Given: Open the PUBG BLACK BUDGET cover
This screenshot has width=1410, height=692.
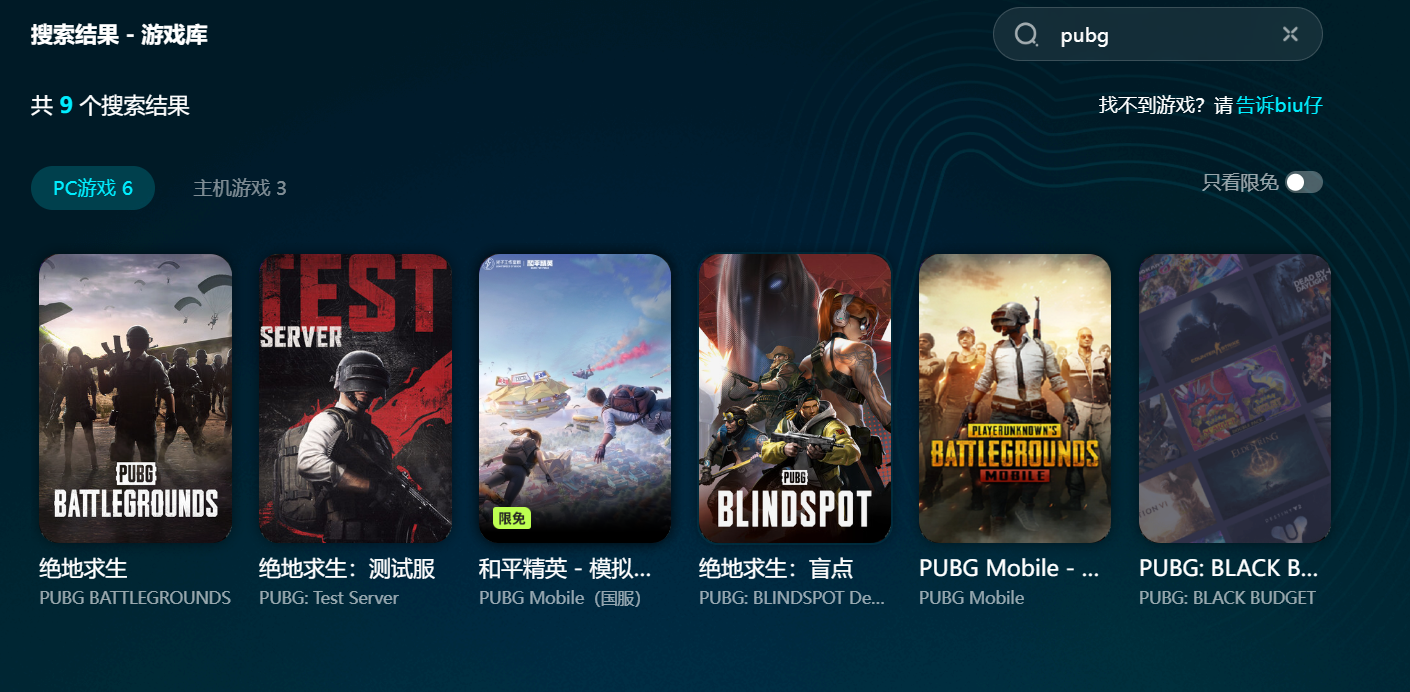Looking at the screenshot, I should 1235,398.
